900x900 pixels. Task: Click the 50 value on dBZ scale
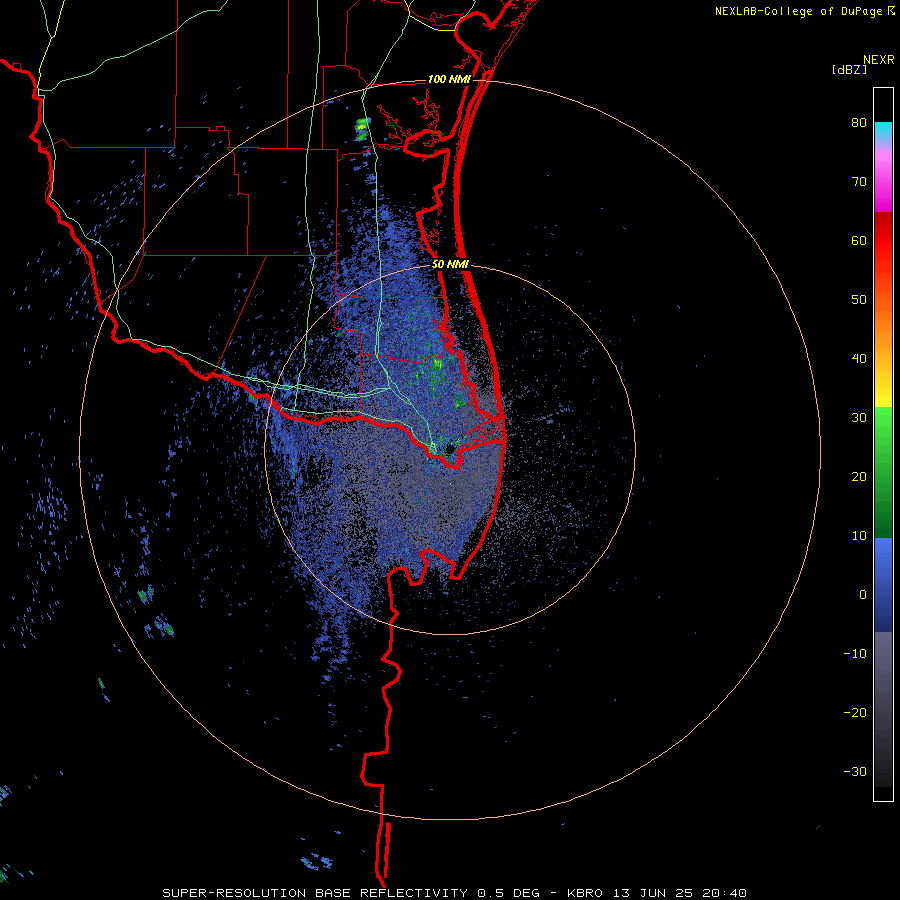pos(859,300)
